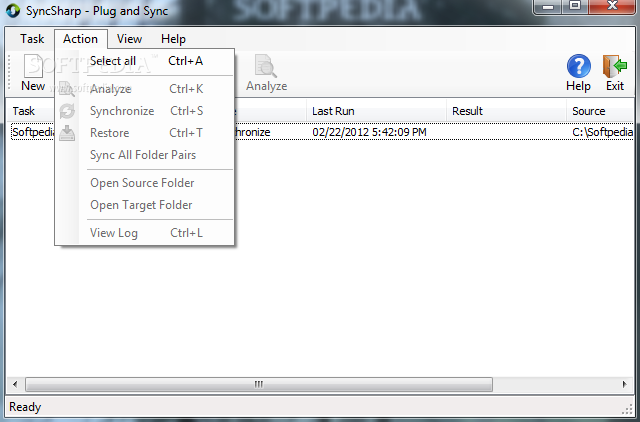Click the toolbar drag grip handle
Image resolution: width=640 pixels, height=422 pixels.
coord(9,73)
